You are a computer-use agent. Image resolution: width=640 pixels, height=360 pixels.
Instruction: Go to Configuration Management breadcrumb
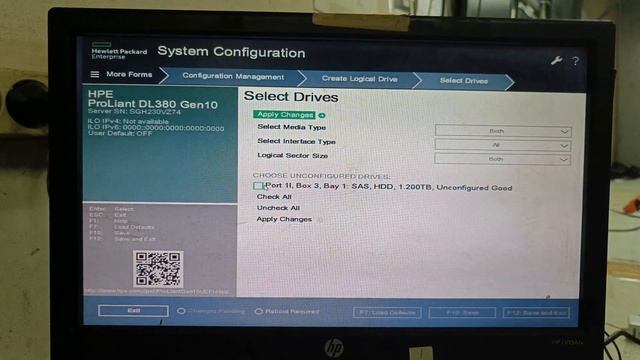(x=233, y=76)
